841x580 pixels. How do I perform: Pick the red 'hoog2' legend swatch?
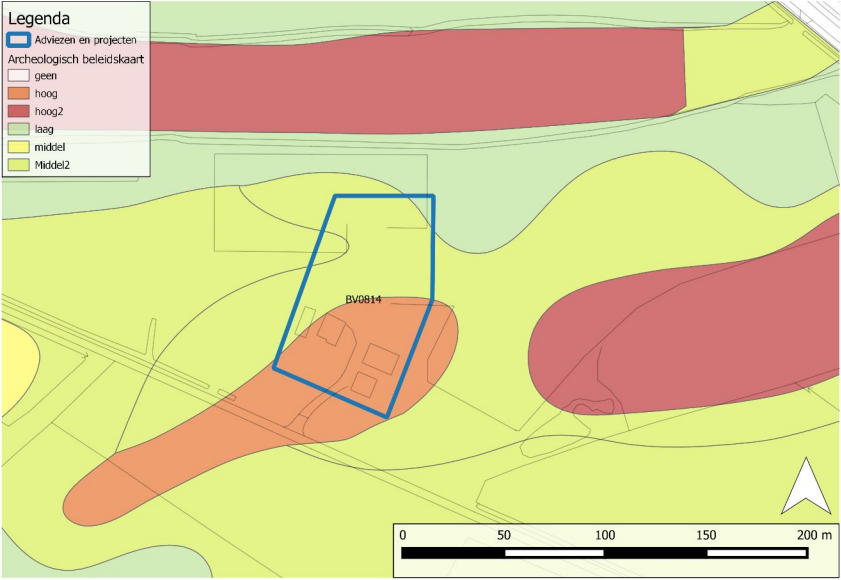(19, 111)
